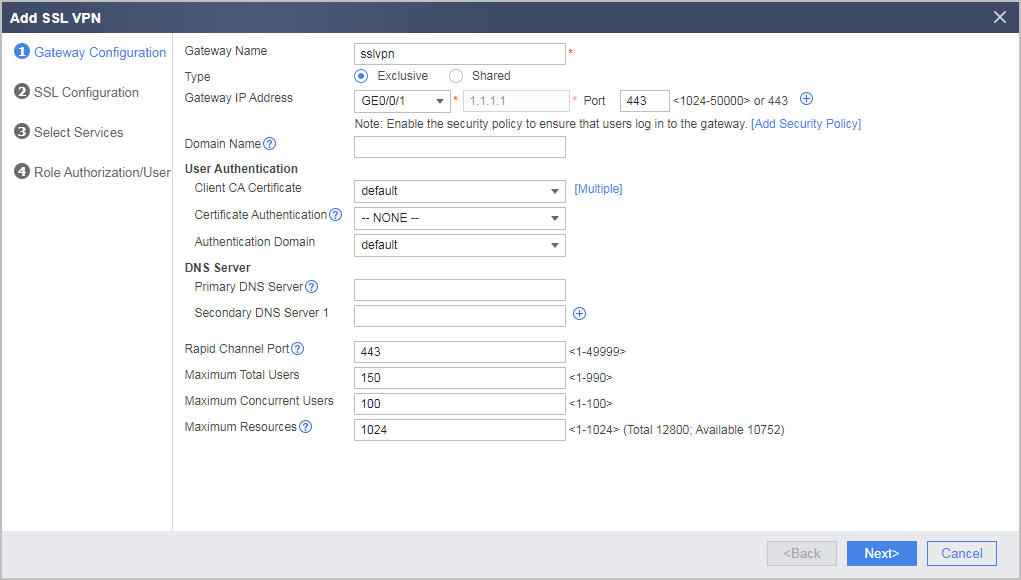The image size is (1021, 580).
Task: Click the Maximum Resources help icon
Action: (x=305, y=427)
